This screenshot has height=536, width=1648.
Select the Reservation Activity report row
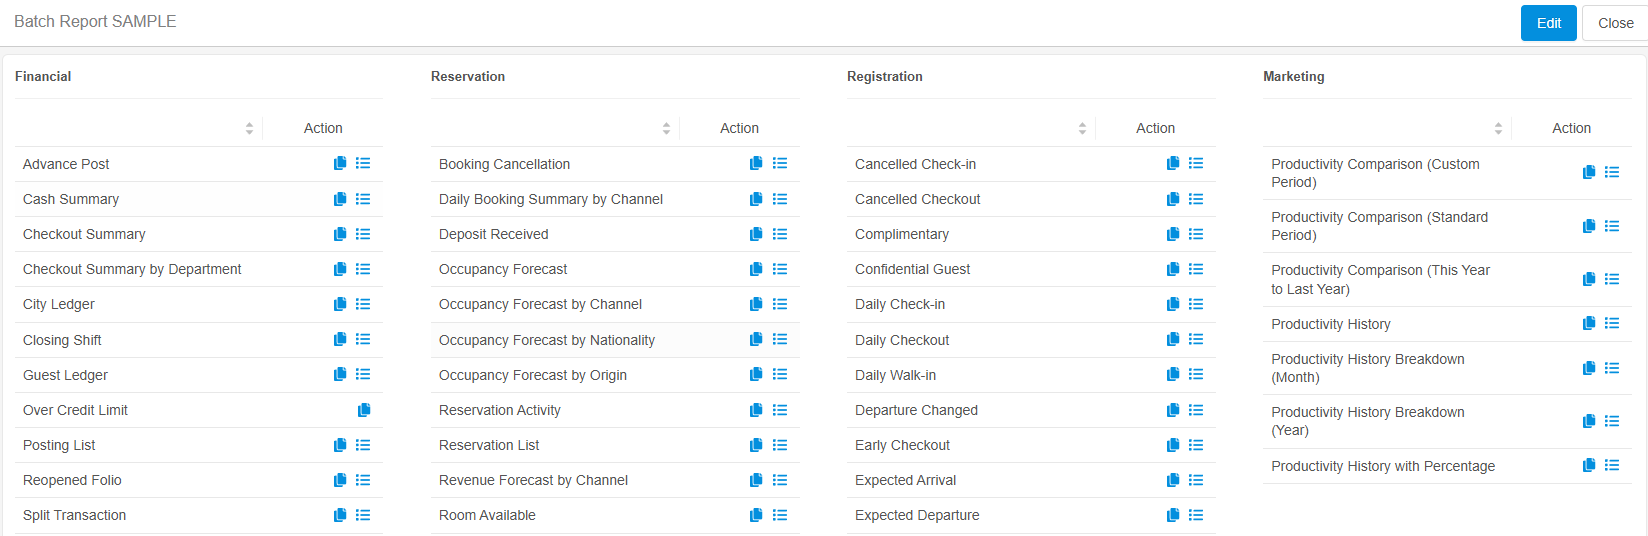click(615, 410)
